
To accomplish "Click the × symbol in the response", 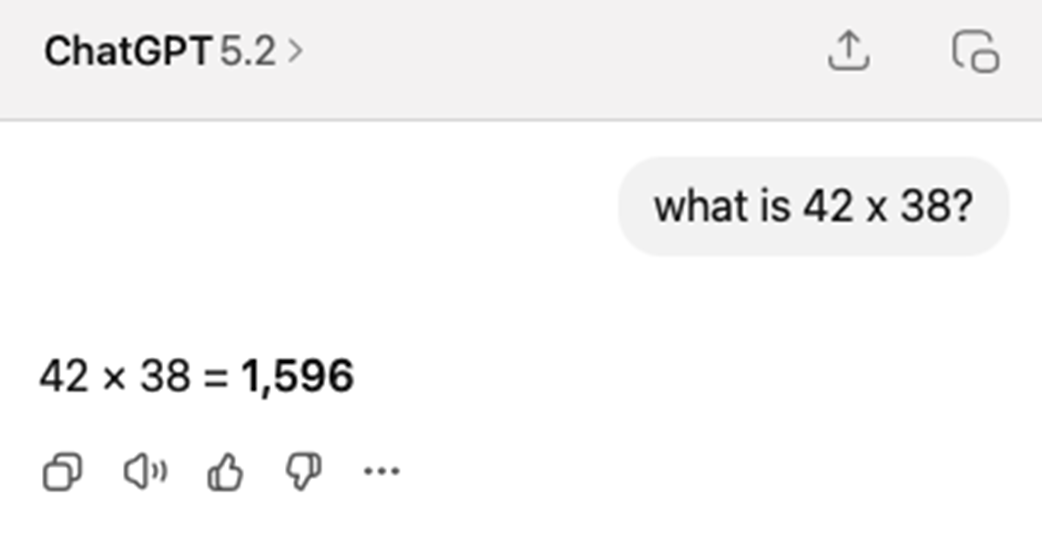I will pyautogui.click(x=113, y=378).
